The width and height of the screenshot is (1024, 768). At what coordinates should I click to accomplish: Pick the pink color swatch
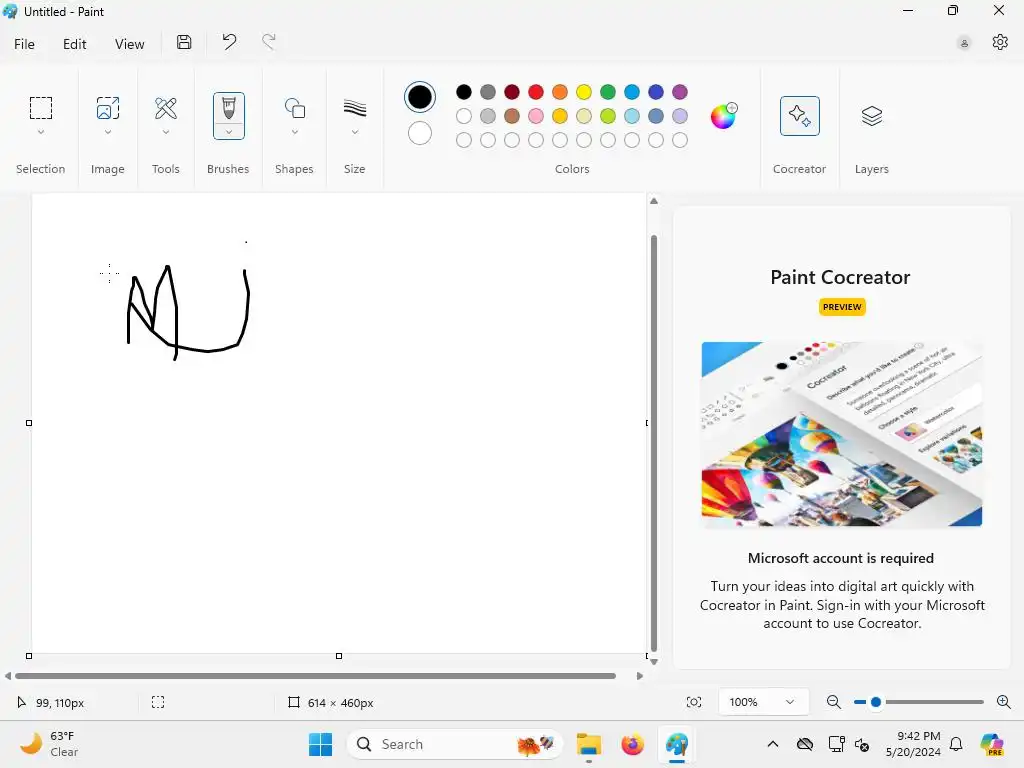(536, 116)
